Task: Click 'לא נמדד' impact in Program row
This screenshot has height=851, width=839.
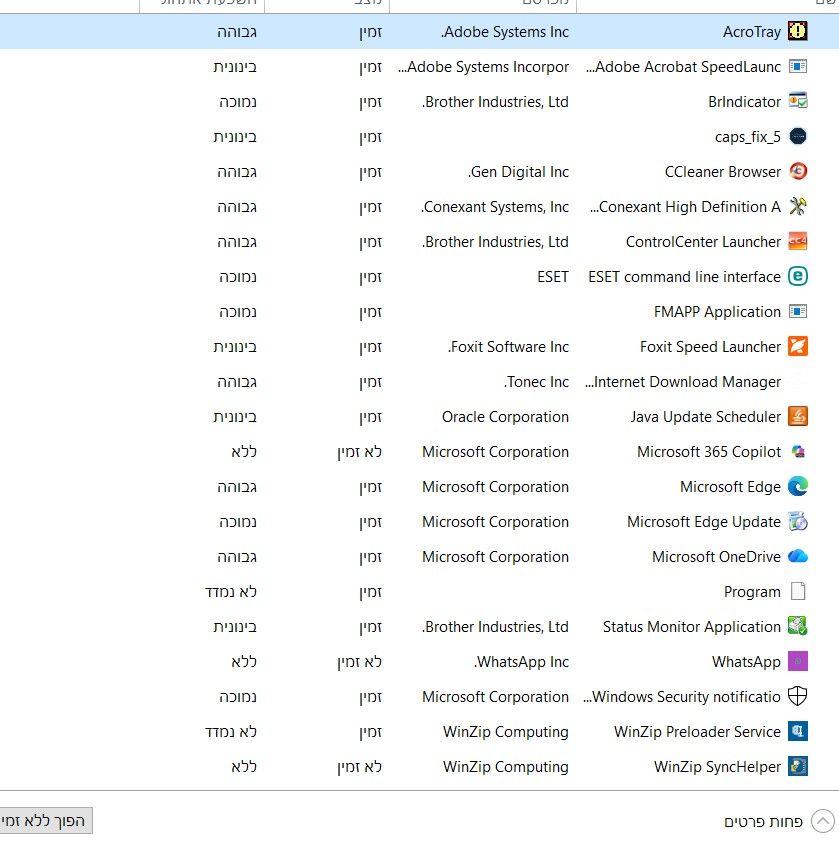Action: click(x=231, y=592)
